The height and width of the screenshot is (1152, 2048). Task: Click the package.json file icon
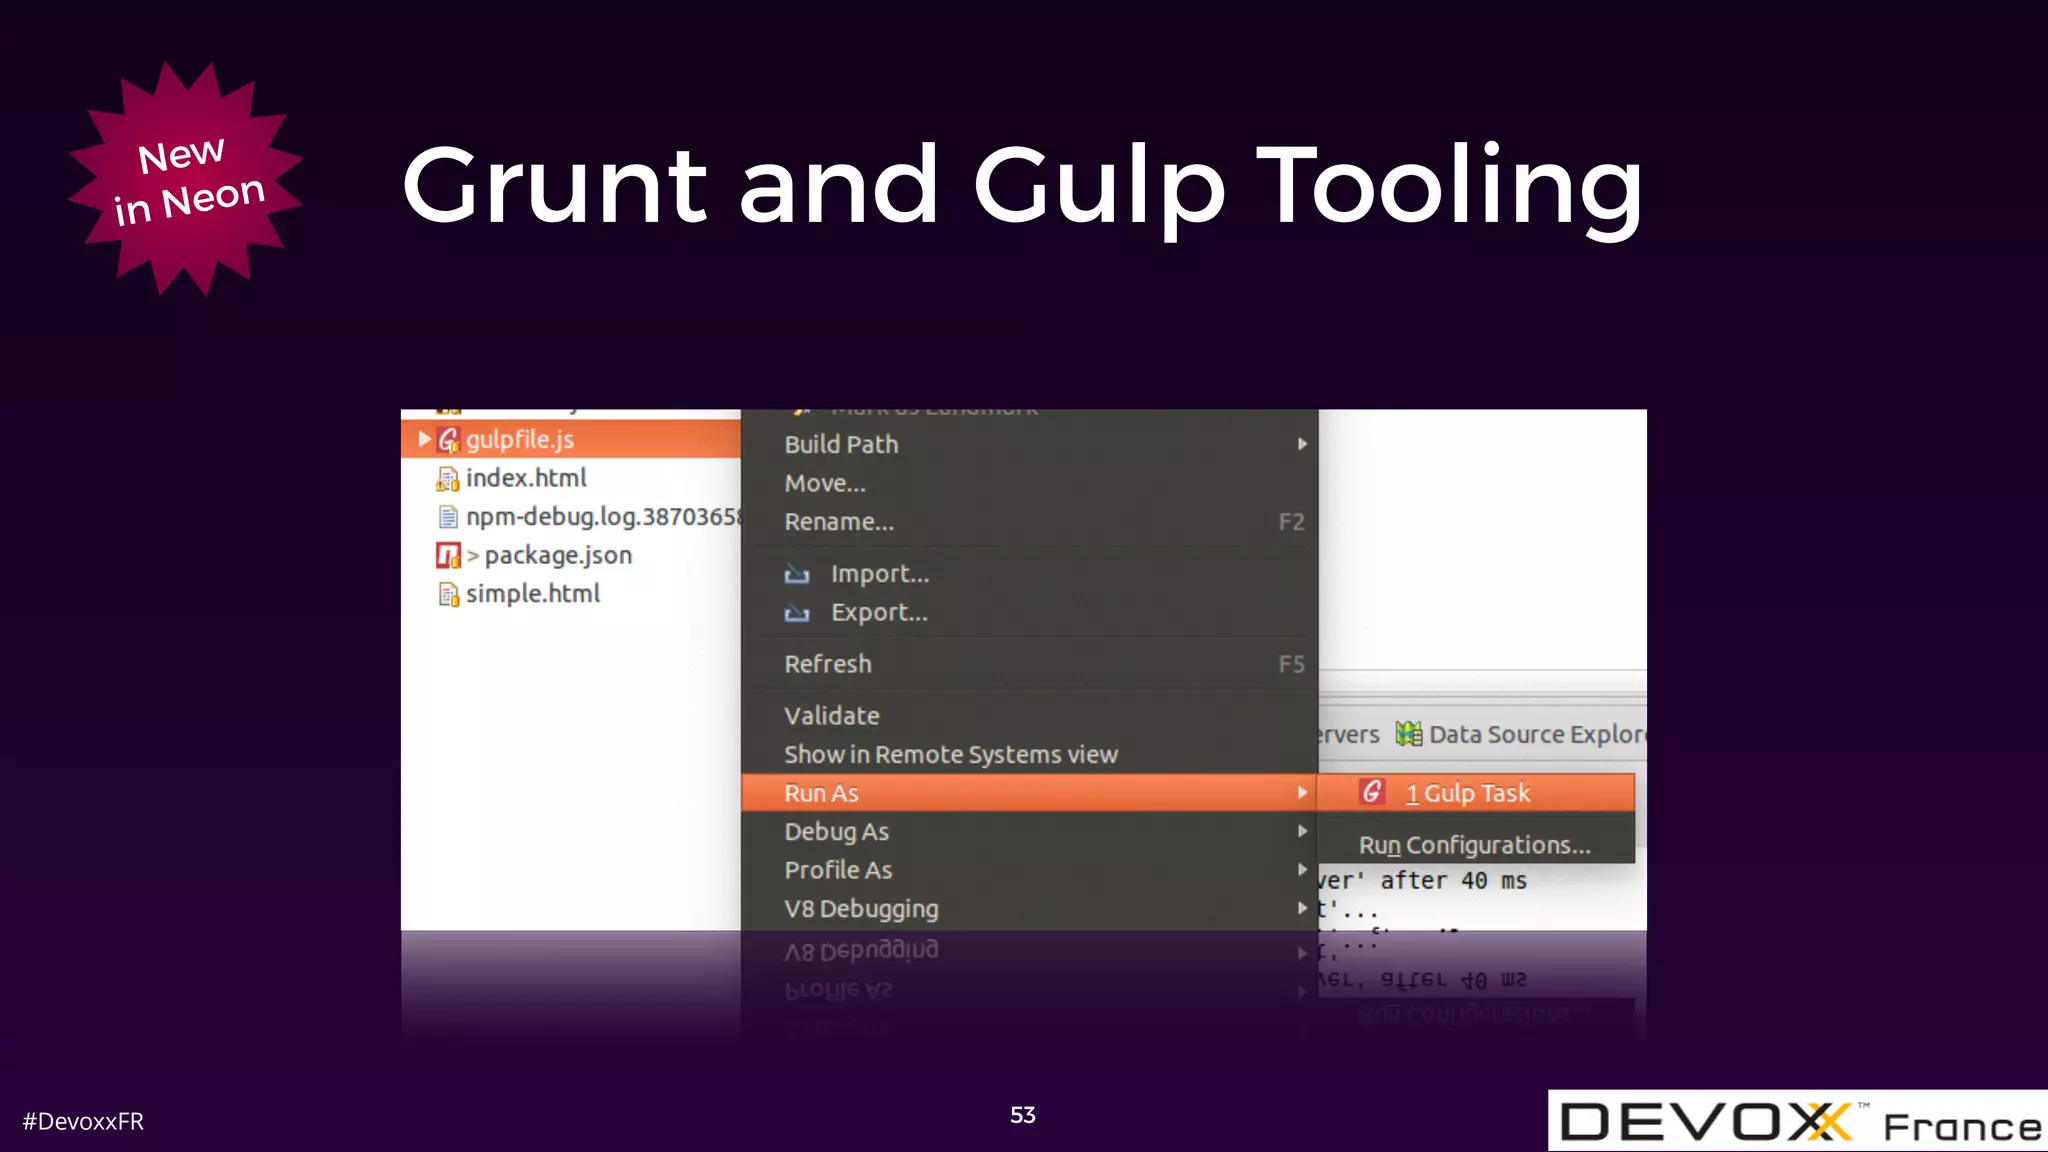(x=448, y=555)
